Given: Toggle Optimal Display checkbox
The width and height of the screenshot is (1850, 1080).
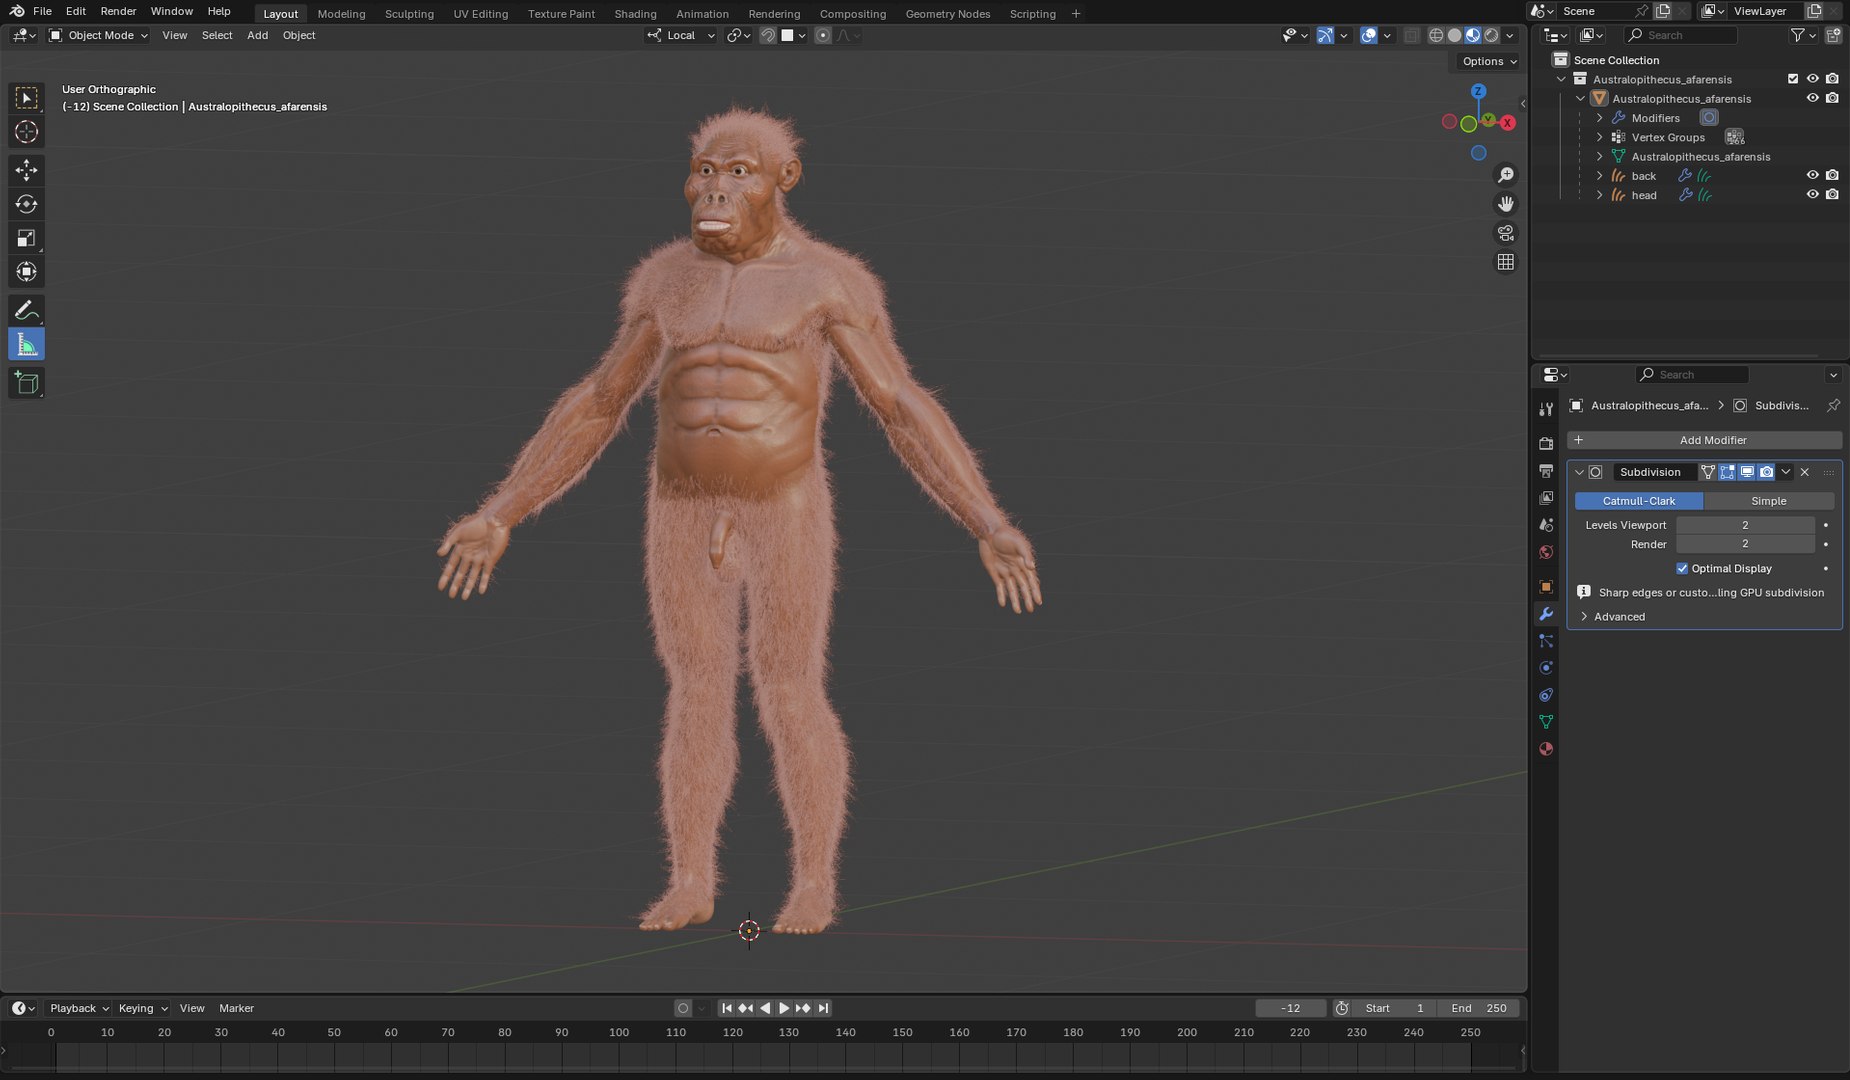Looking at the screenshot, I should click(1682, 568).
